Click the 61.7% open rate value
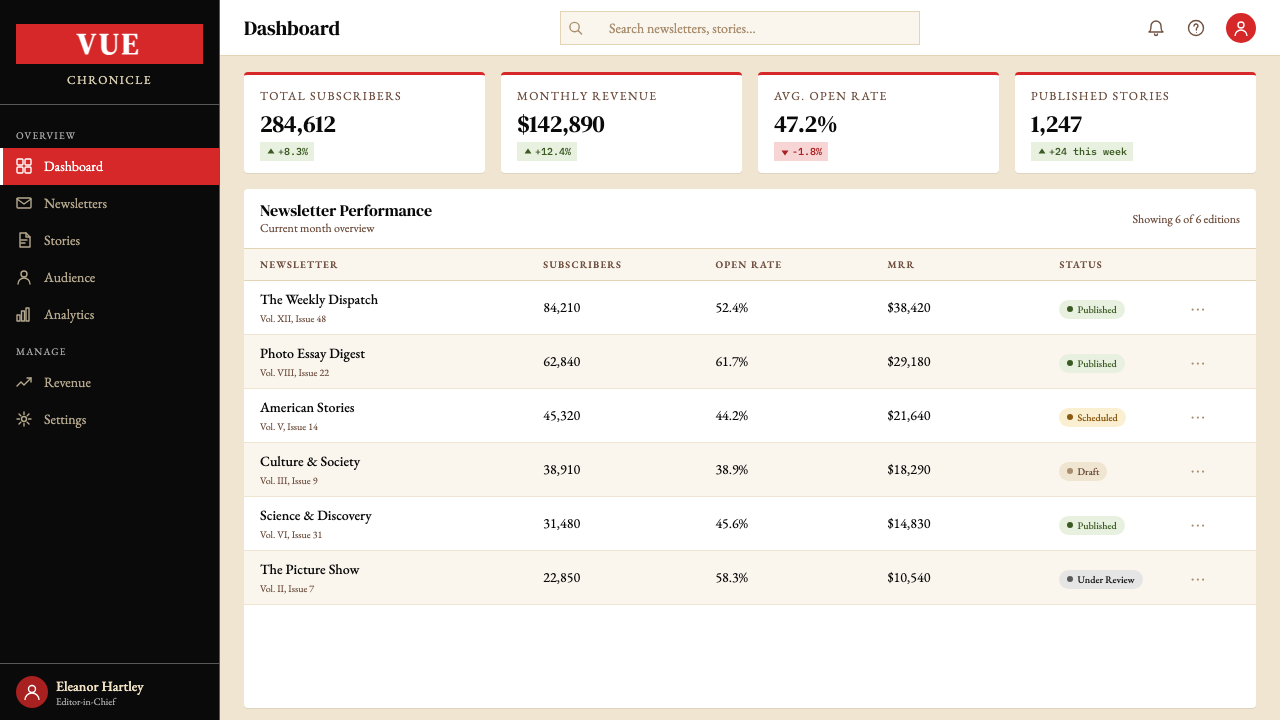This screenshot has height=720, width=1280. (x=732, y=362)
